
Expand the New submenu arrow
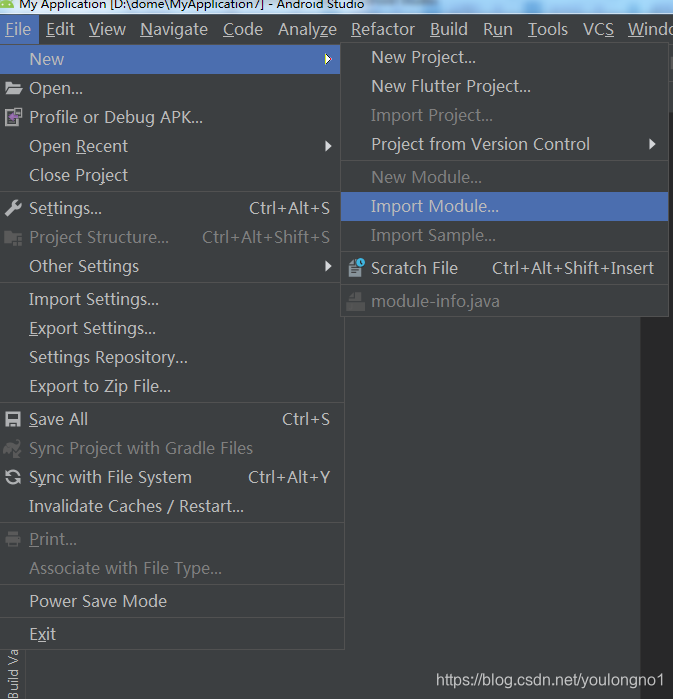328,59
